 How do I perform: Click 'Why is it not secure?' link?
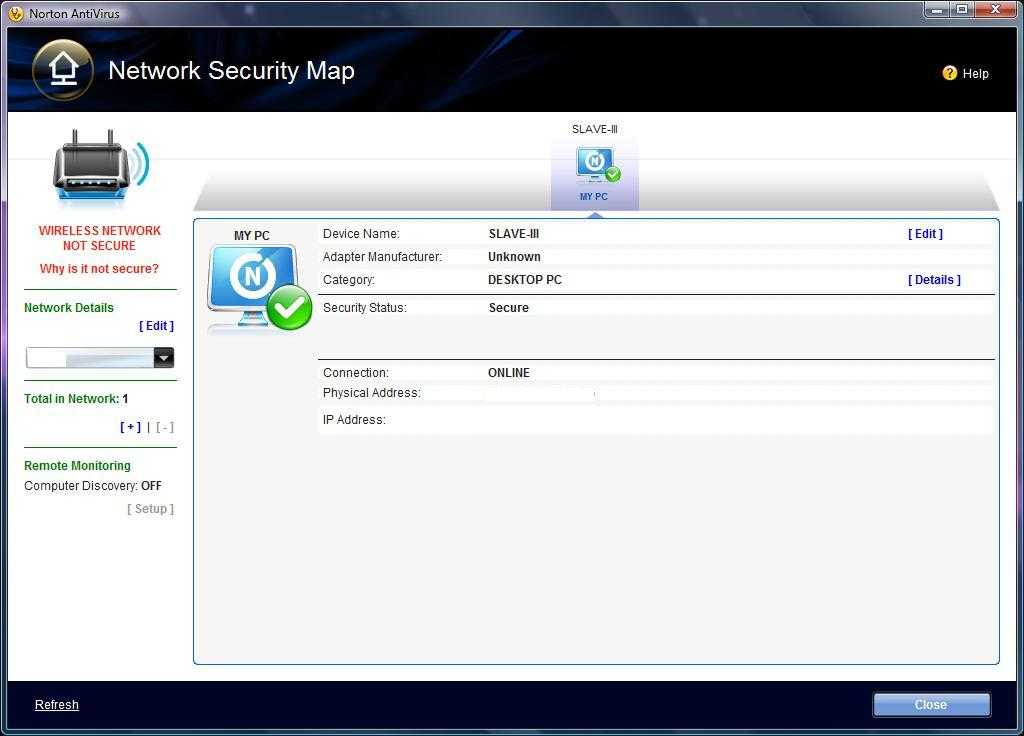pos(99,268)
